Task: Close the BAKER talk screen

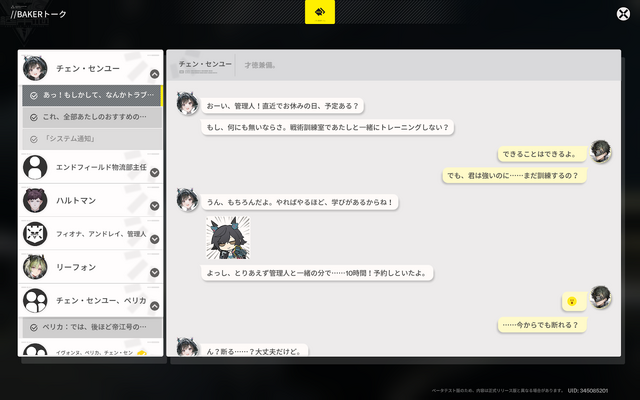Action: click(x=623, y=14)
